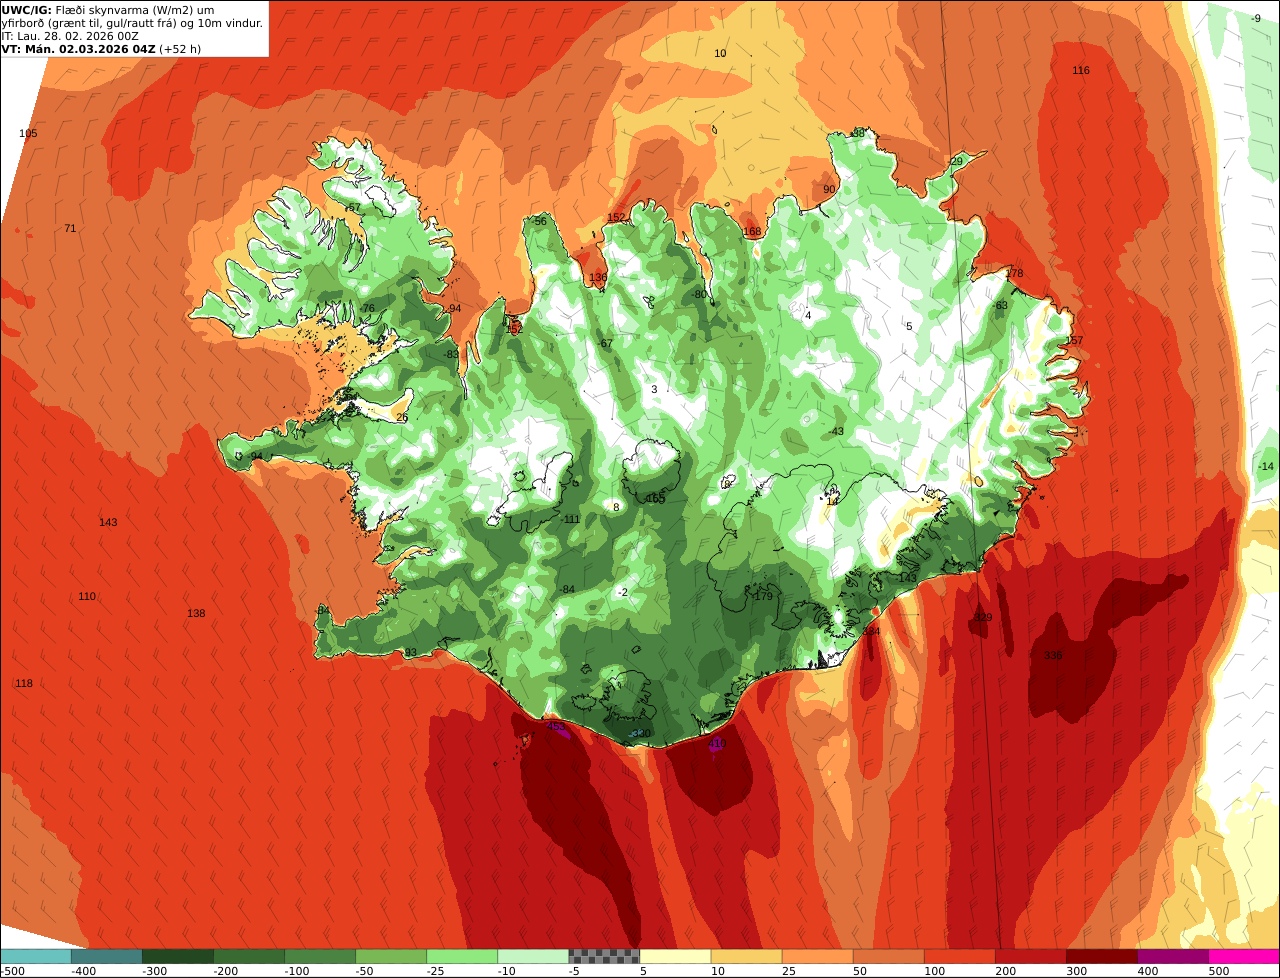Click the '-300' legend label

coord(154,971)
